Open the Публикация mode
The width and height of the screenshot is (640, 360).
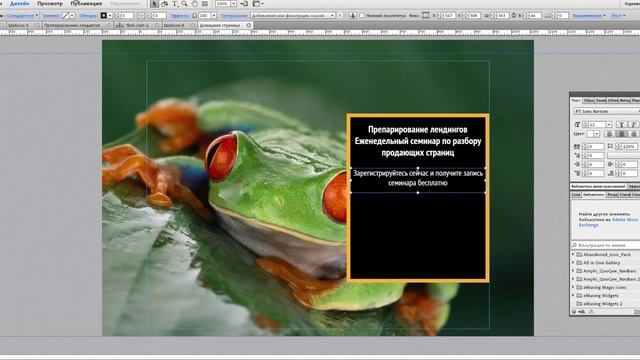86,3
